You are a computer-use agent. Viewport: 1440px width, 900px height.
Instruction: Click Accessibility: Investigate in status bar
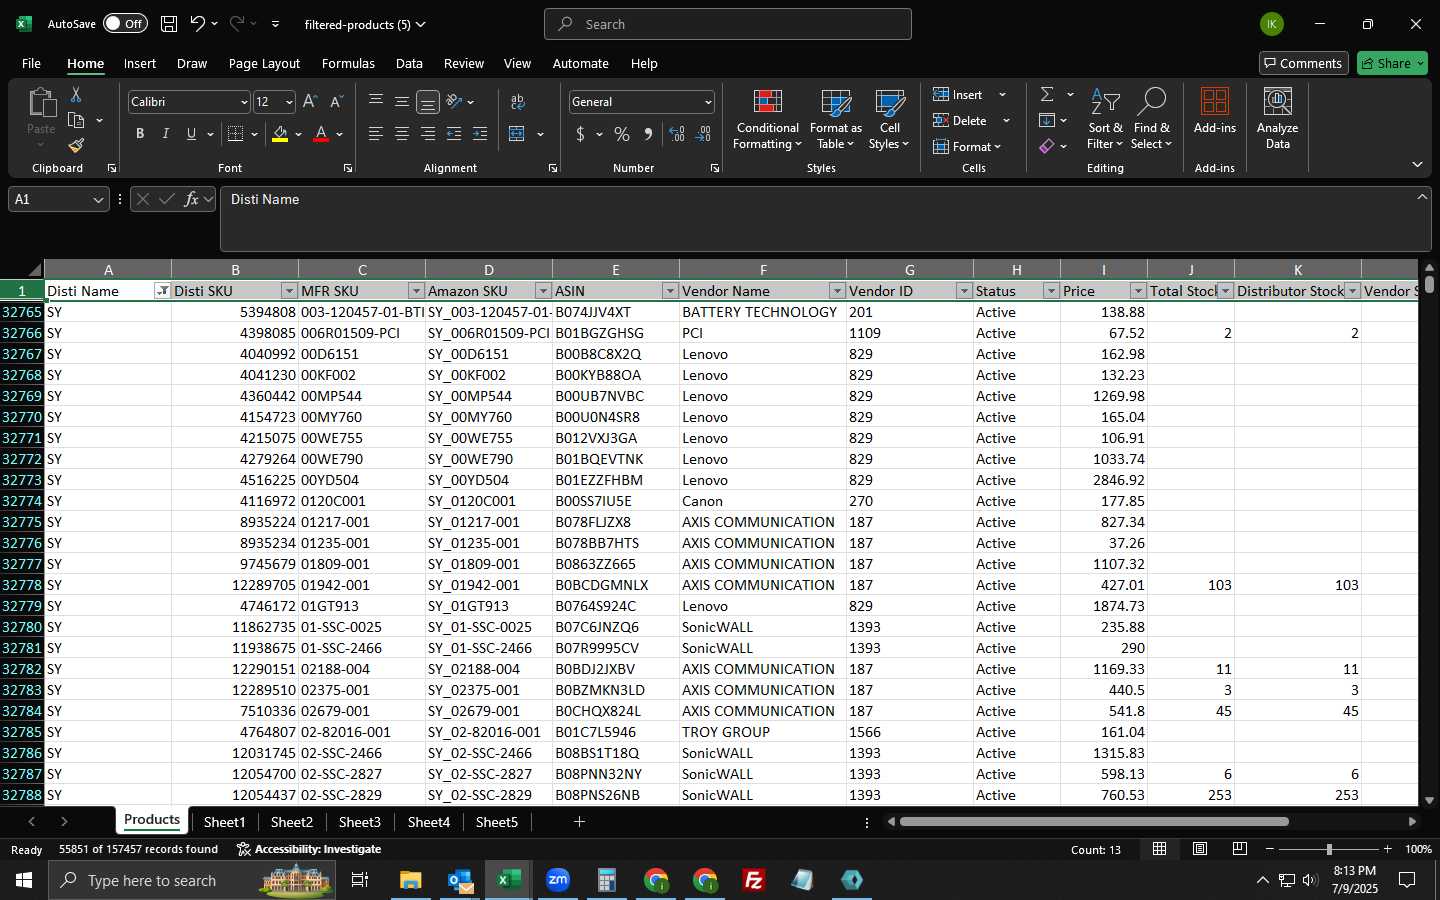click(x=309, y=849)
